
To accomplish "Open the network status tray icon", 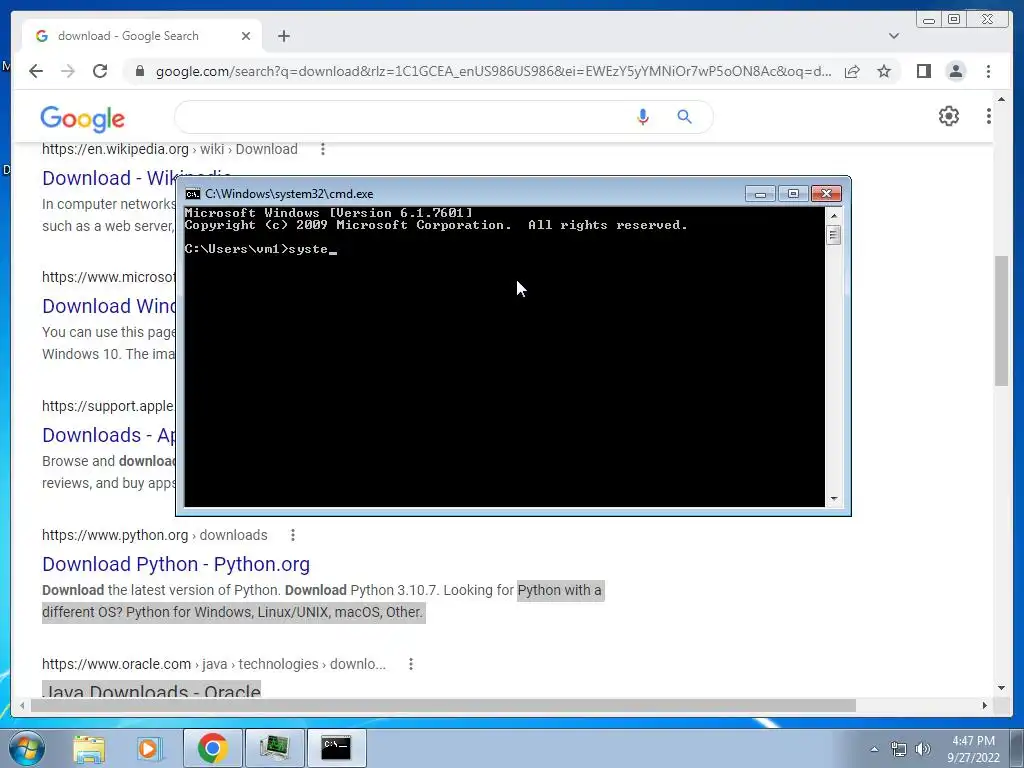I will click(899, 749).
